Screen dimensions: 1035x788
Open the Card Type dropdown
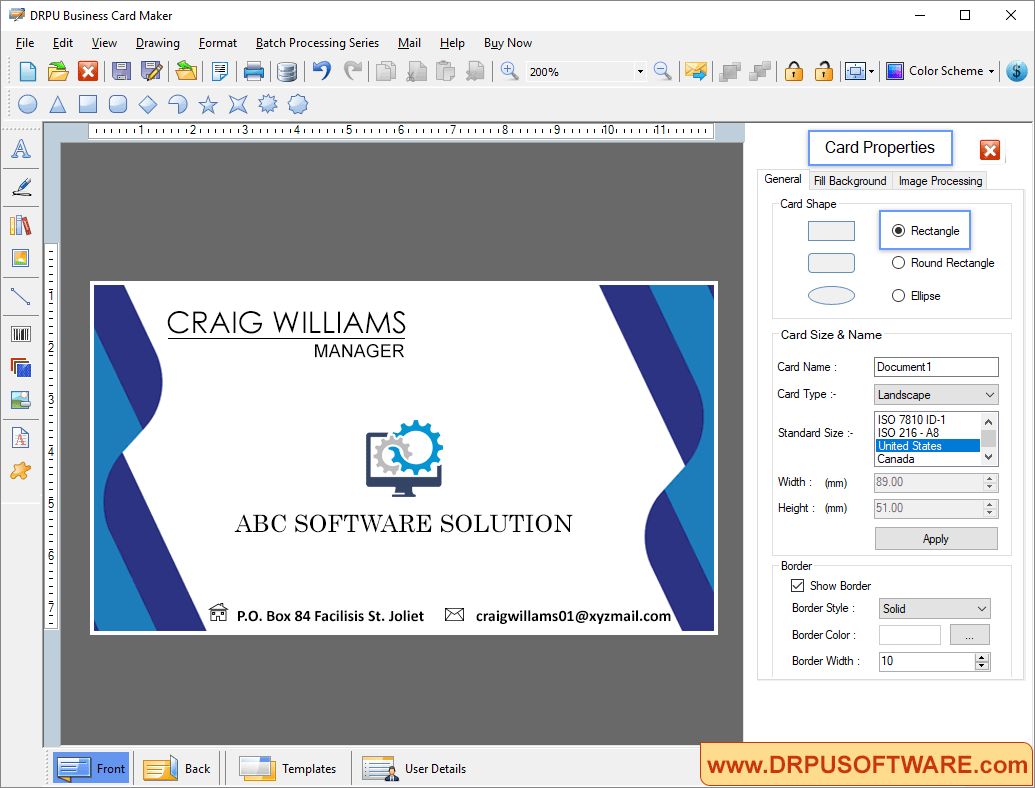pos(935,395)
